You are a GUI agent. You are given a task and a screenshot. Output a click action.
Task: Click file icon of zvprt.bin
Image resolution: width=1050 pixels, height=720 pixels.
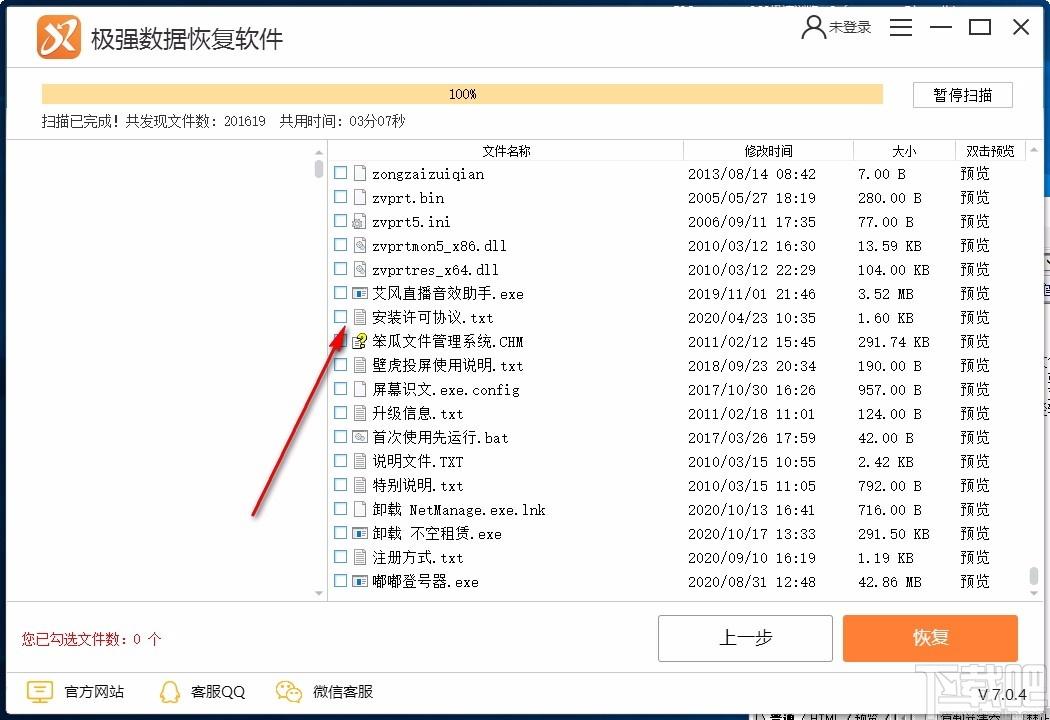360,198
